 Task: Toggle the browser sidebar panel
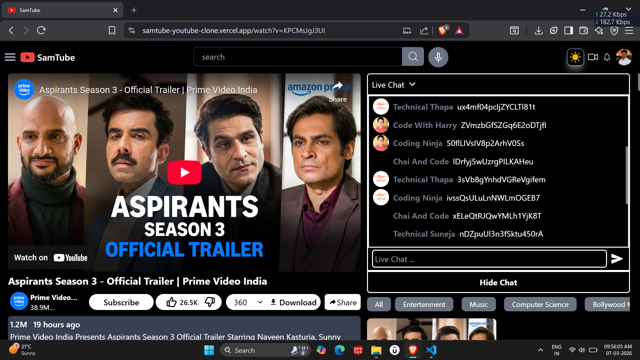568,30
